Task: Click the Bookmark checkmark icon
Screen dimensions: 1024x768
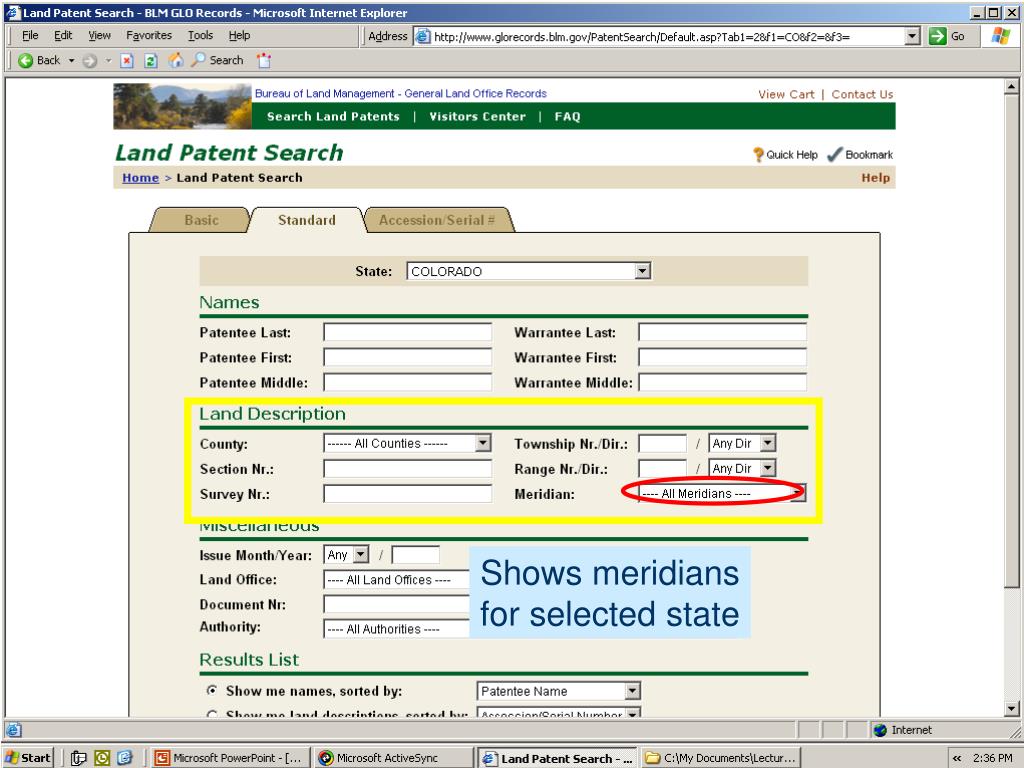Action: [x=835, y=155]
